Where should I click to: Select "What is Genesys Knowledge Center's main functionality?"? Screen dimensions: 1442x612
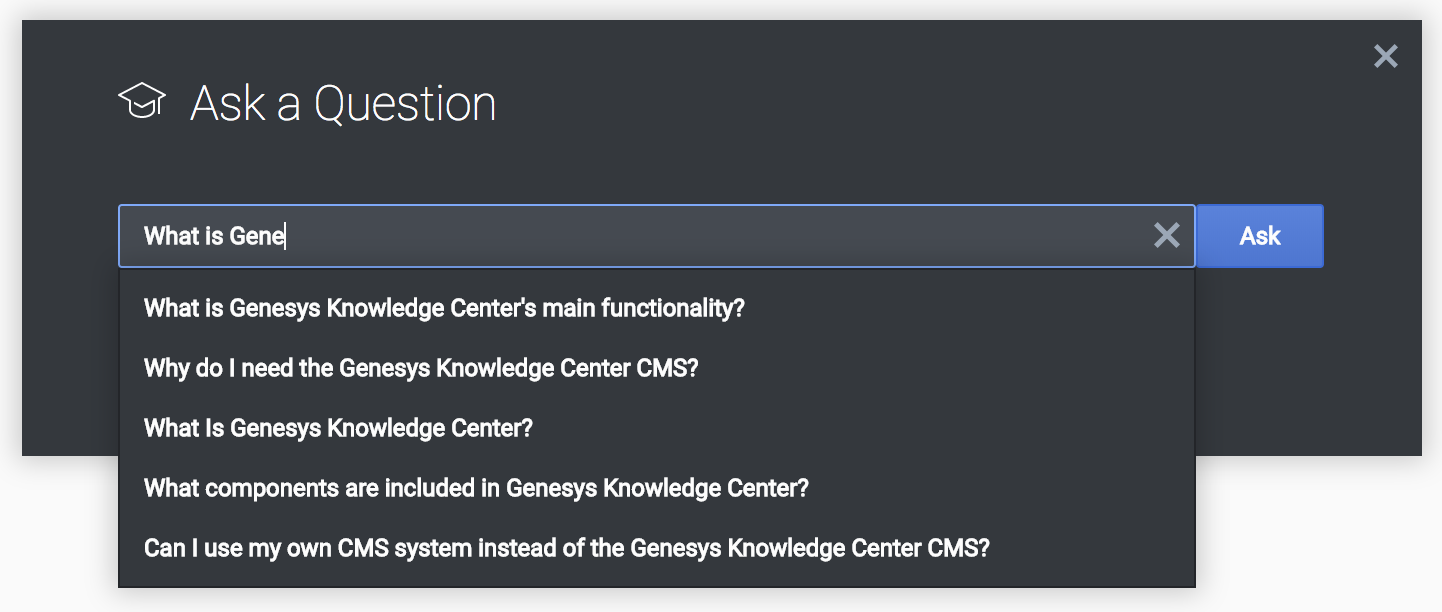(x=445, y=308)
